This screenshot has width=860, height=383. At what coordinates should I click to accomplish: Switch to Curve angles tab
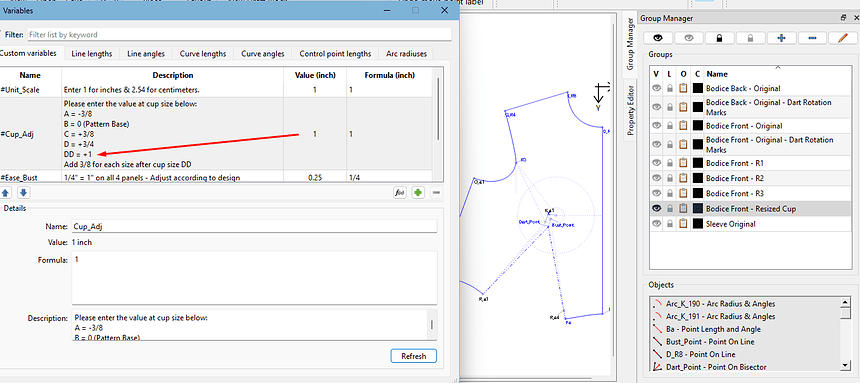point(263,54)
